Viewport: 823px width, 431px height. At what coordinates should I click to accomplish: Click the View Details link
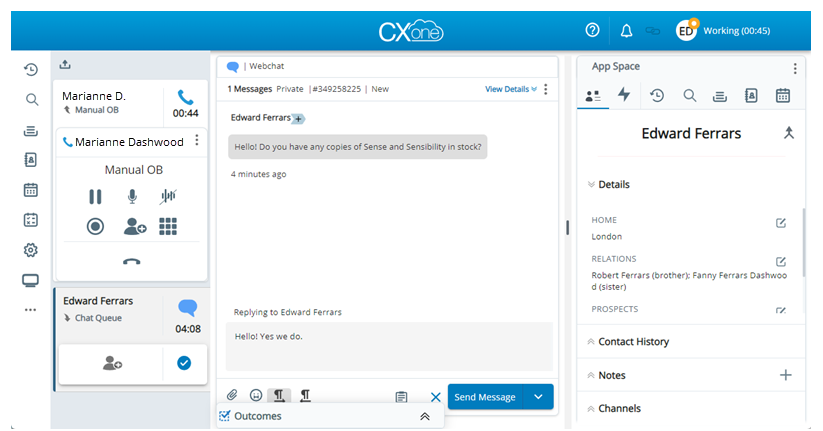tap(510, 89)
